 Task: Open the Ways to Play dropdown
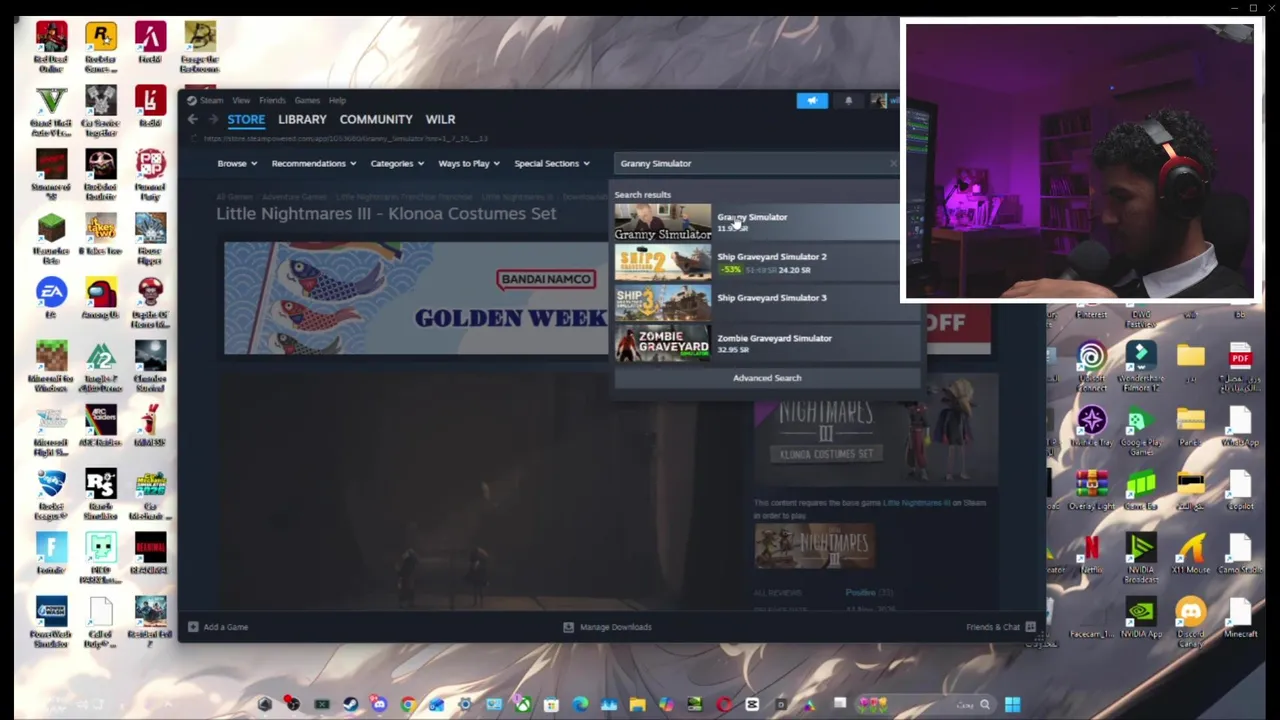[469, 163]
